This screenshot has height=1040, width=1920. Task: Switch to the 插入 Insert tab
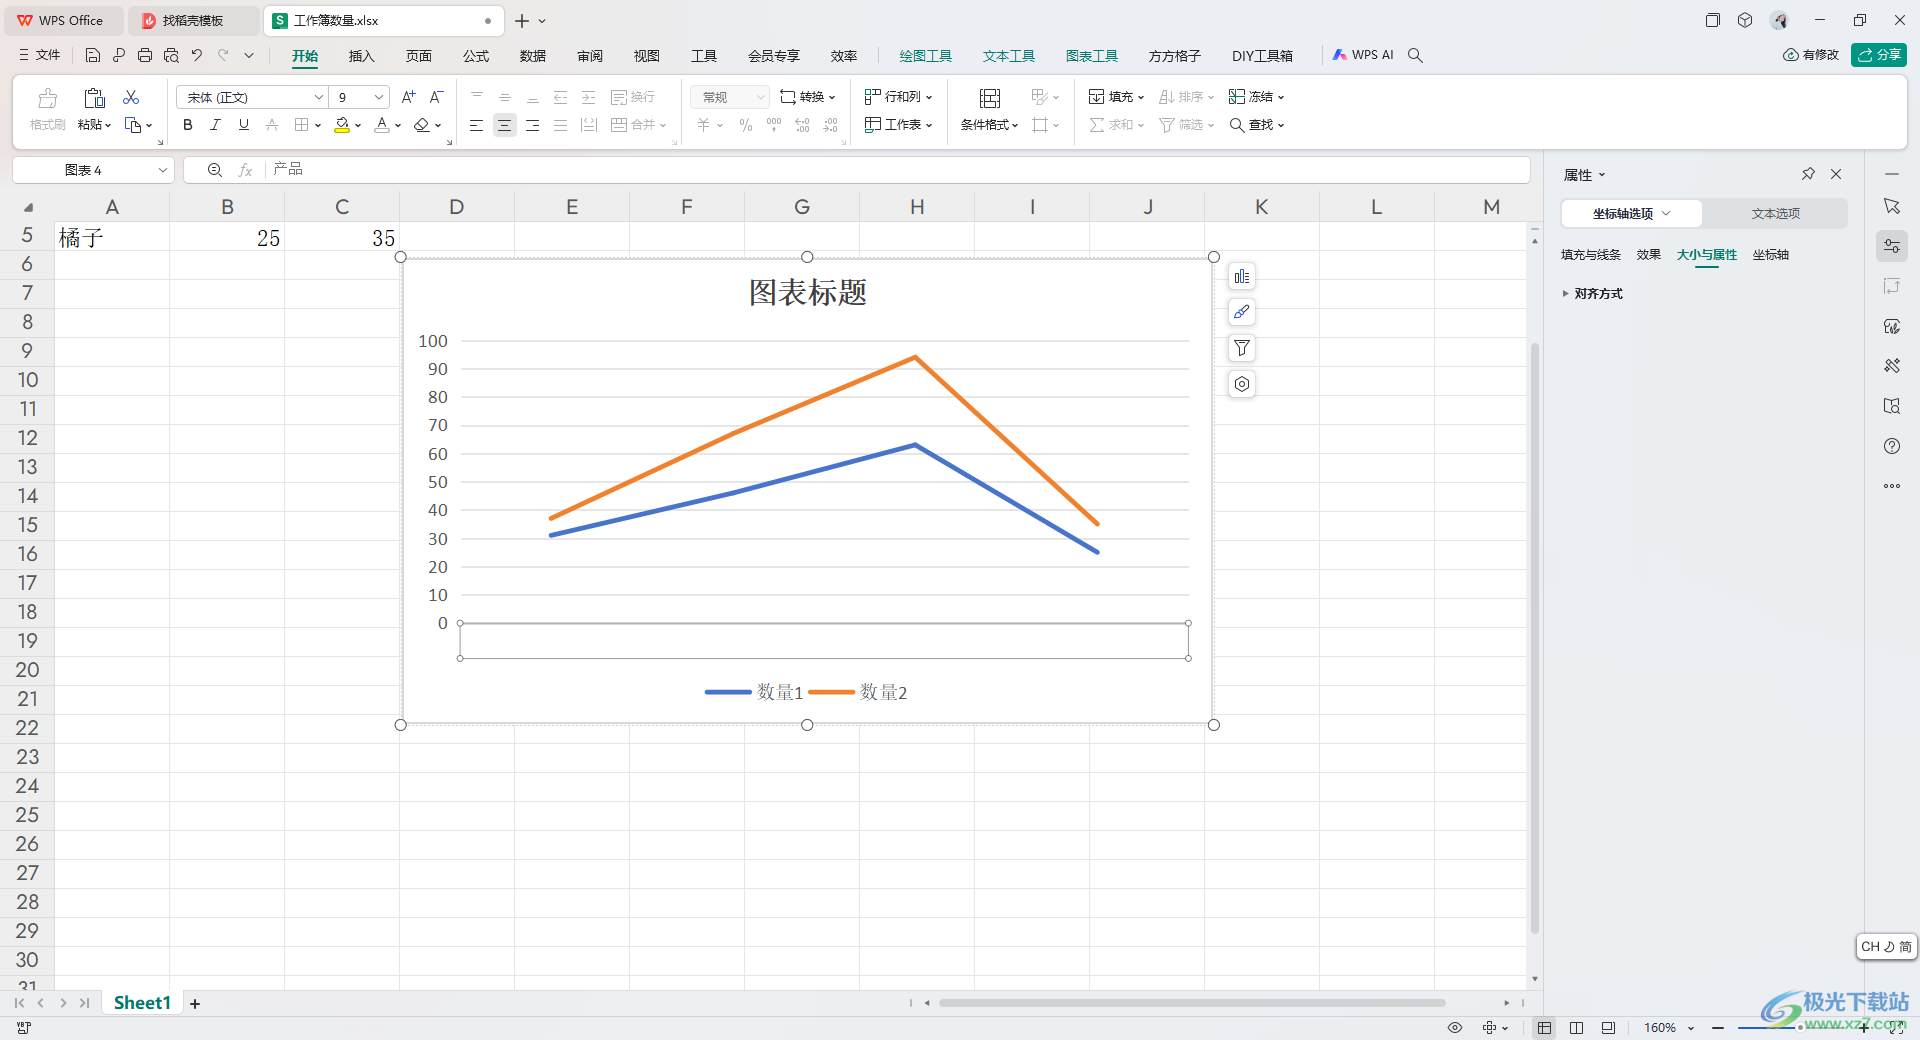(361, 56)
